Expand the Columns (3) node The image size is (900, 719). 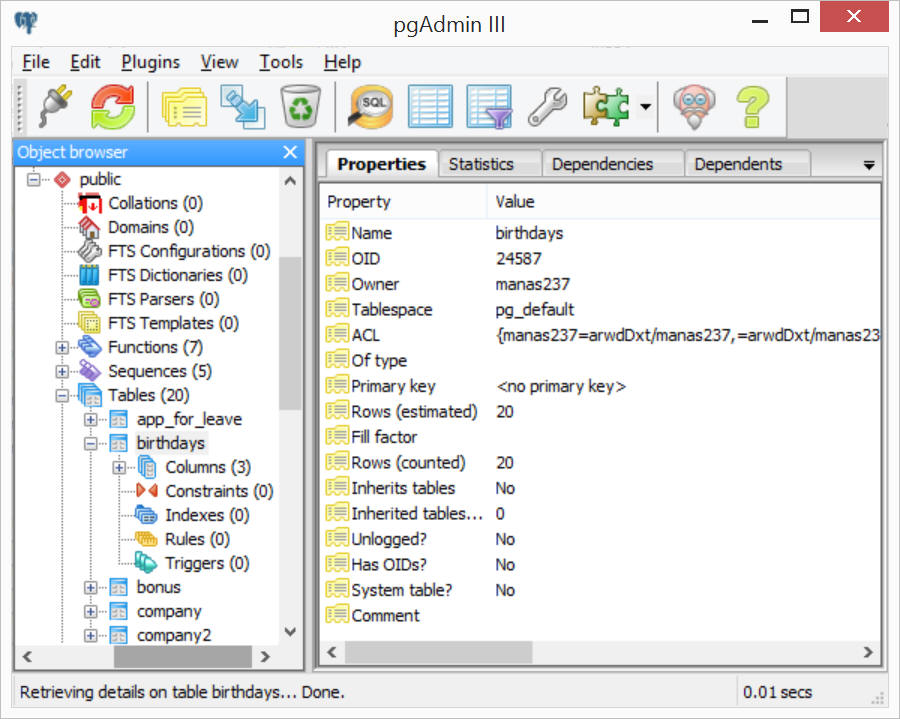119,468
